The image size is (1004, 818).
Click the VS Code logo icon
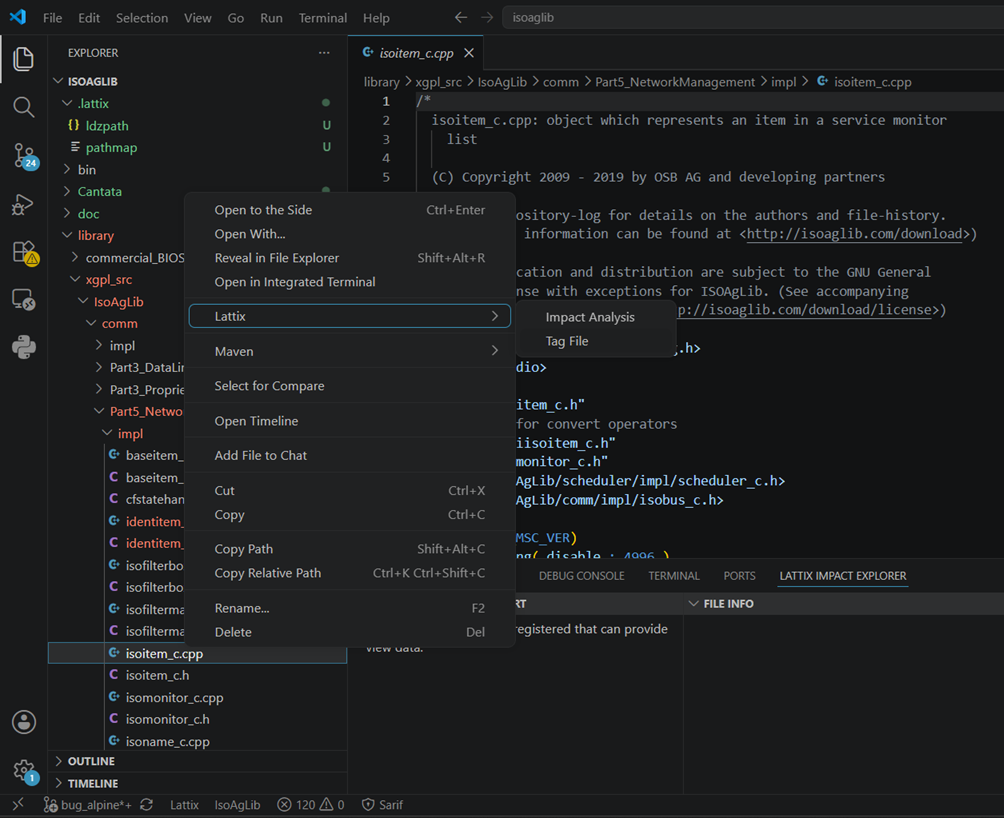click(x=18, y=17)
